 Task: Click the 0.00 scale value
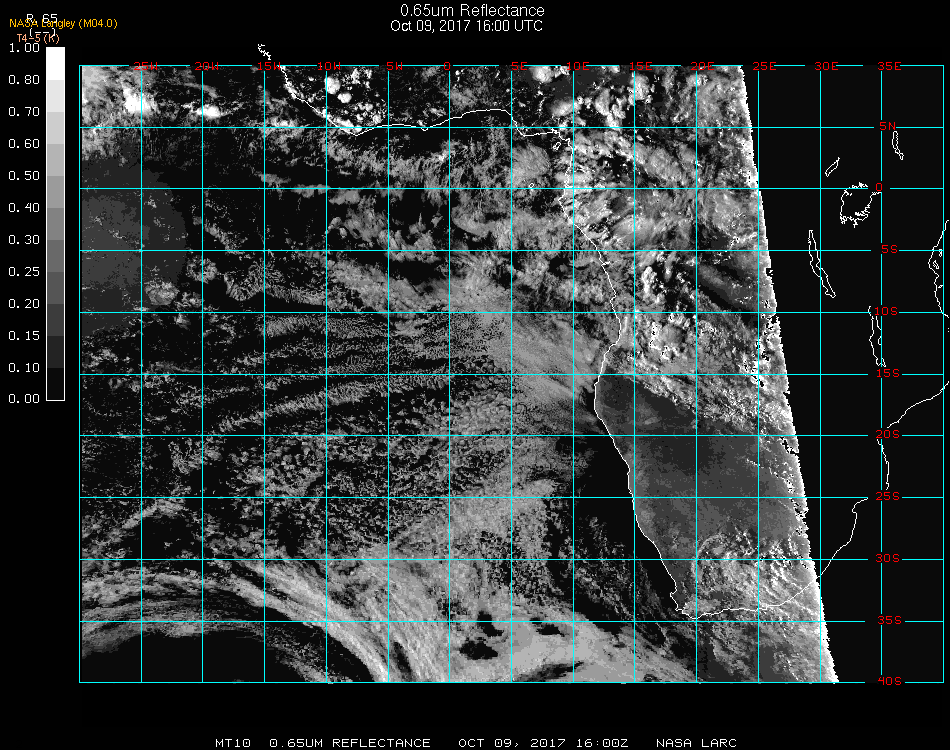pos(24,399)
